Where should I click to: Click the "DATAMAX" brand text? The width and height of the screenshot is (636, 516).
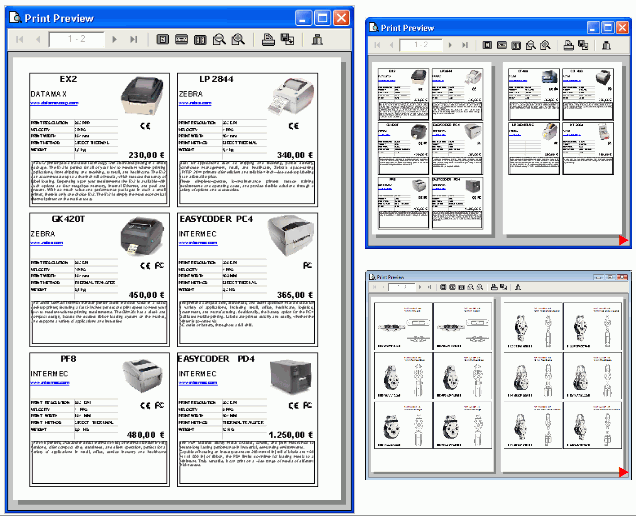48,94
